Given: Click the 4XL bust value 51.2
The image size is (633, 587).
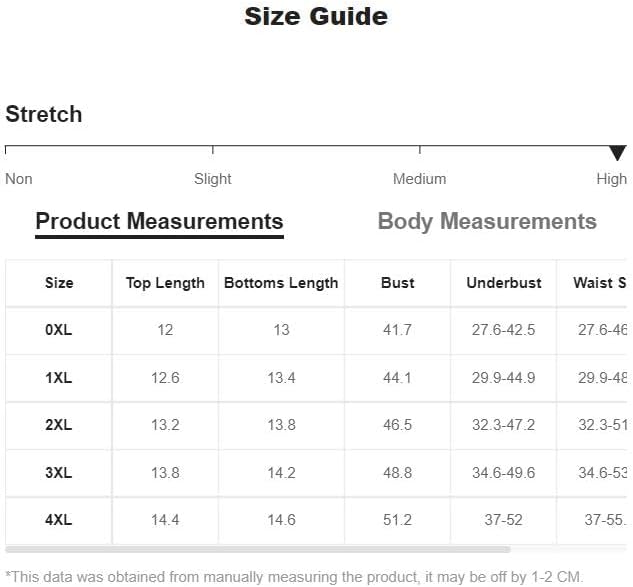Looking at the screenshot, I should (x=398, y=520).
